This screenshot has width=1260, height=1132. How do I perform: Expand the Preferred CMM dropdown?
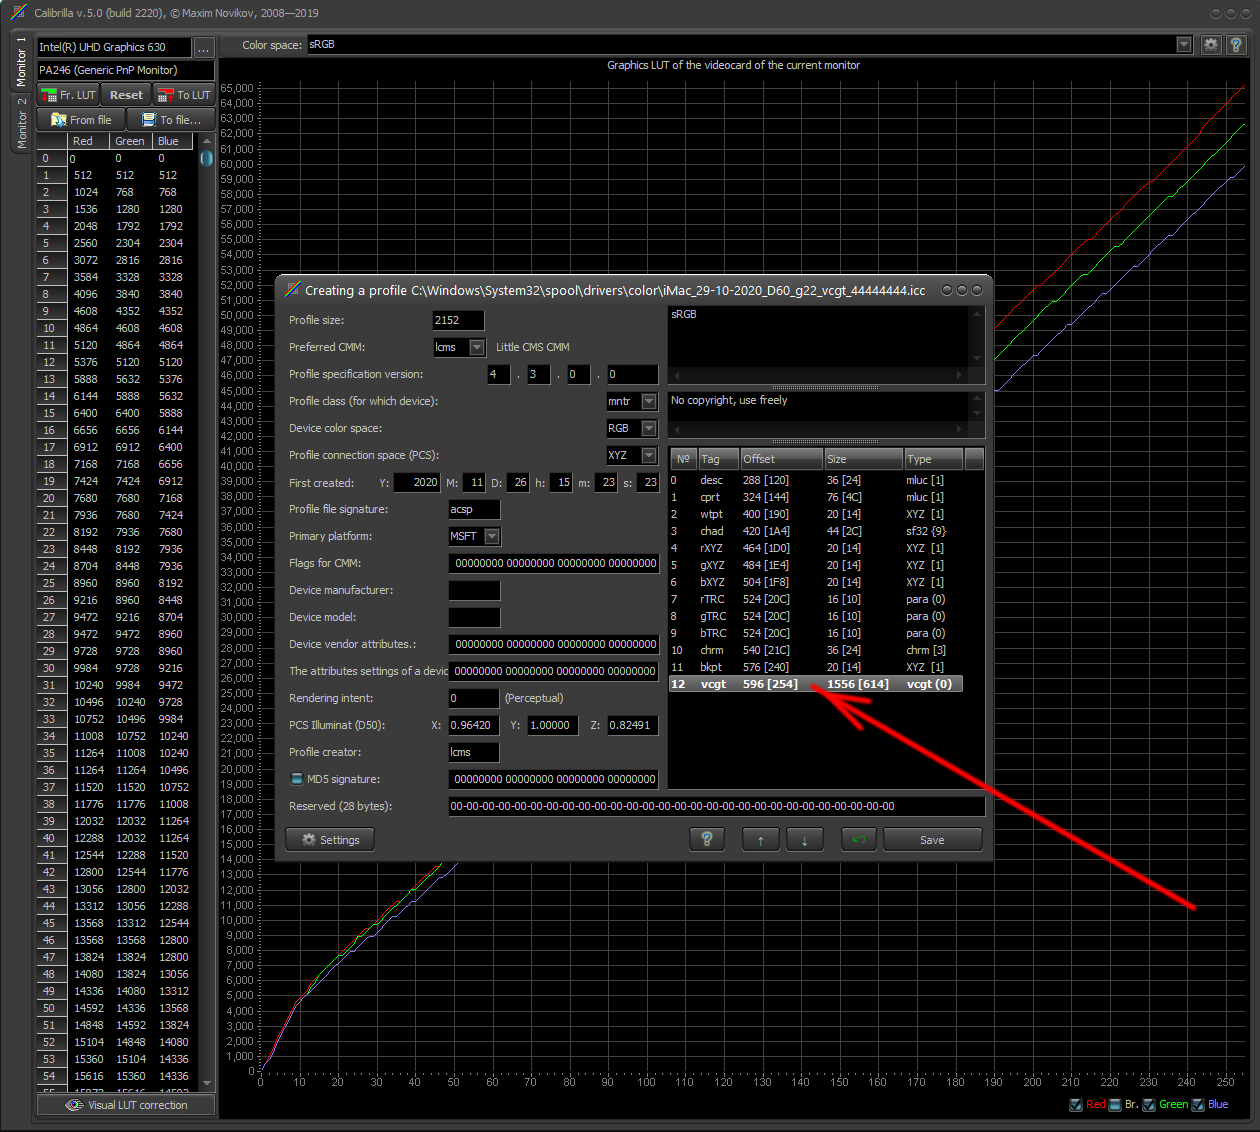477,347
